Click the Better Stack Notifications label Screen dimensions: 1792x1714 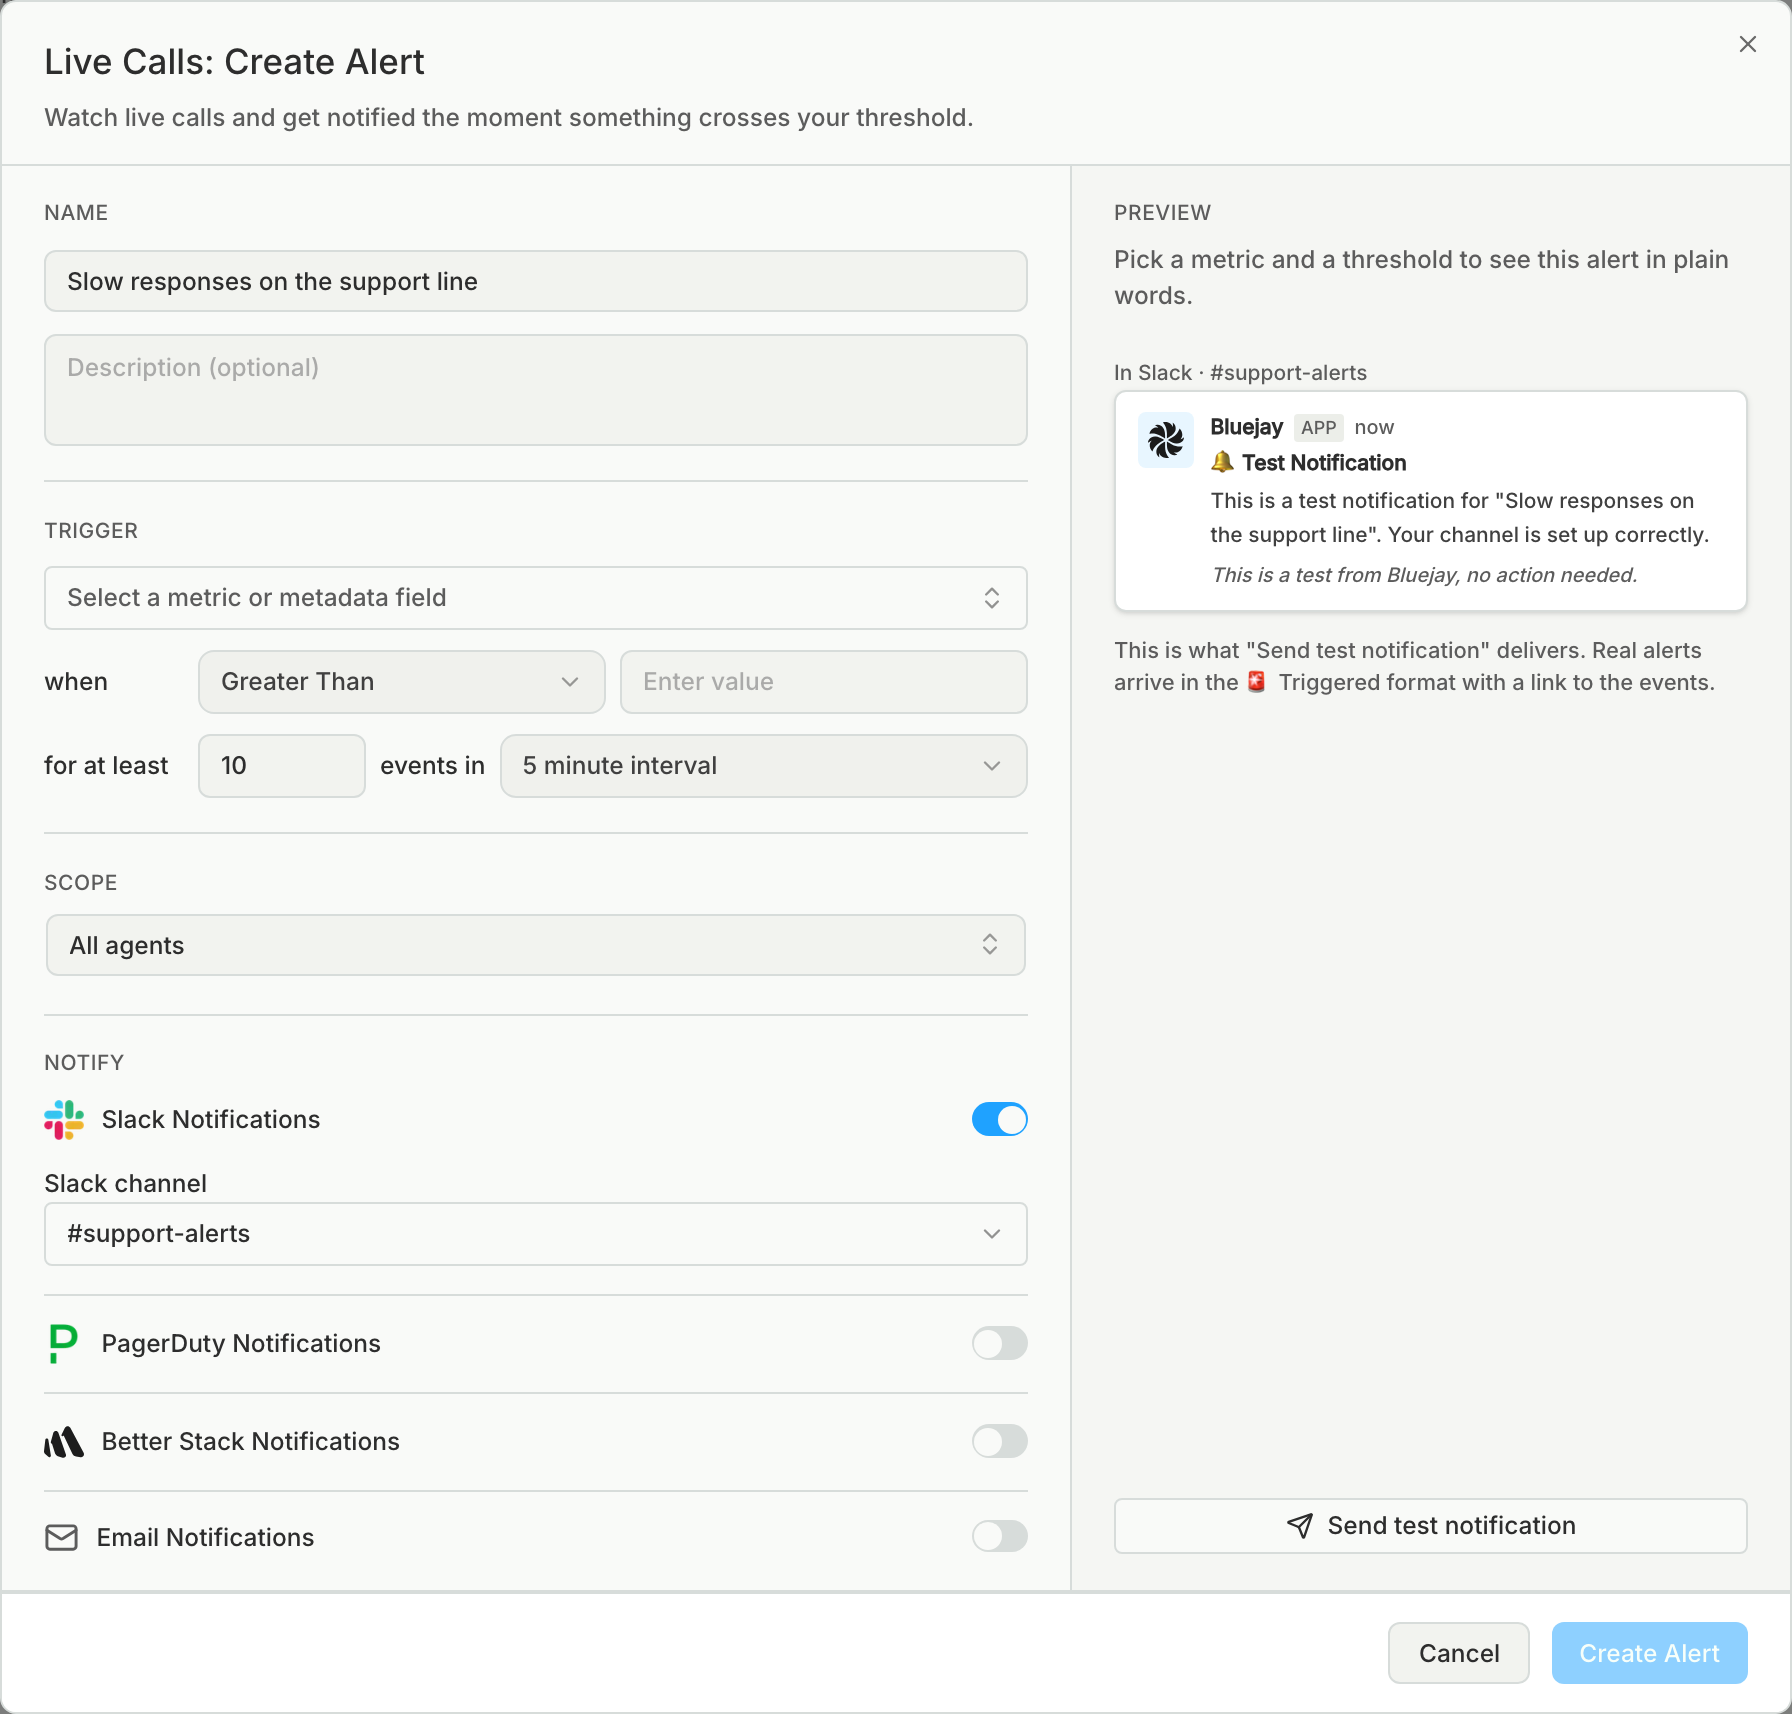(251, 1442)
